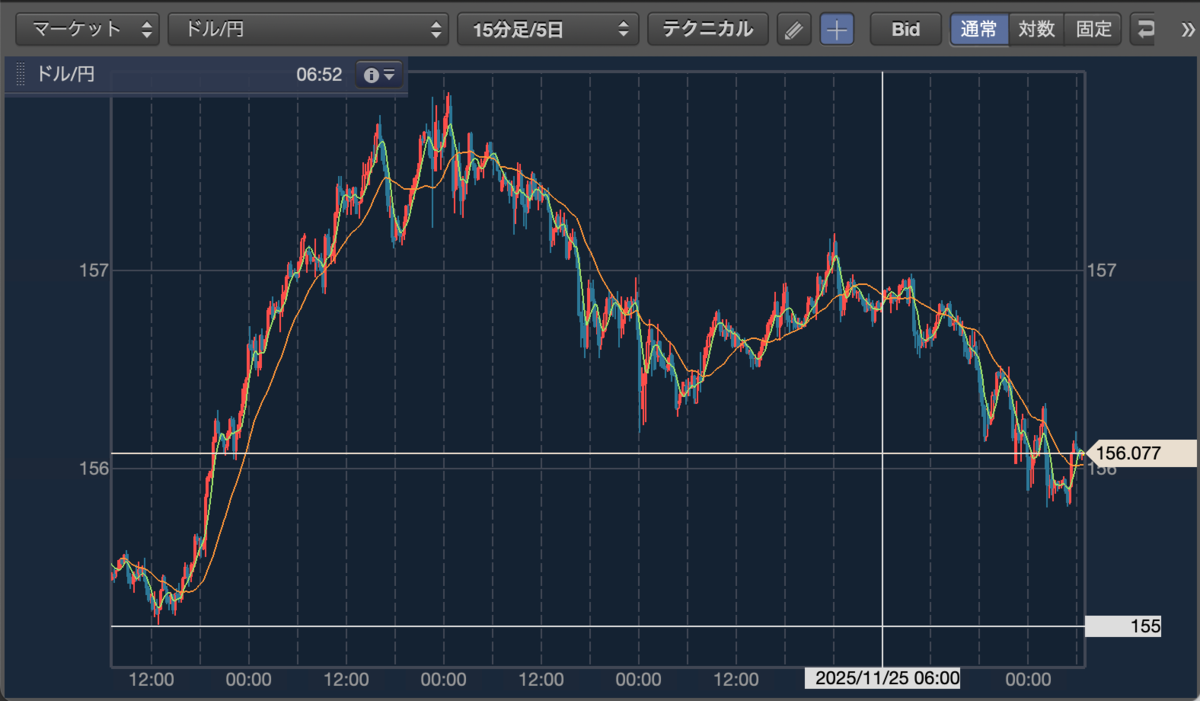This screenshot has width=1200, height=701.
Task: Select 固定 fixed scale mode
Action: 1093,29
